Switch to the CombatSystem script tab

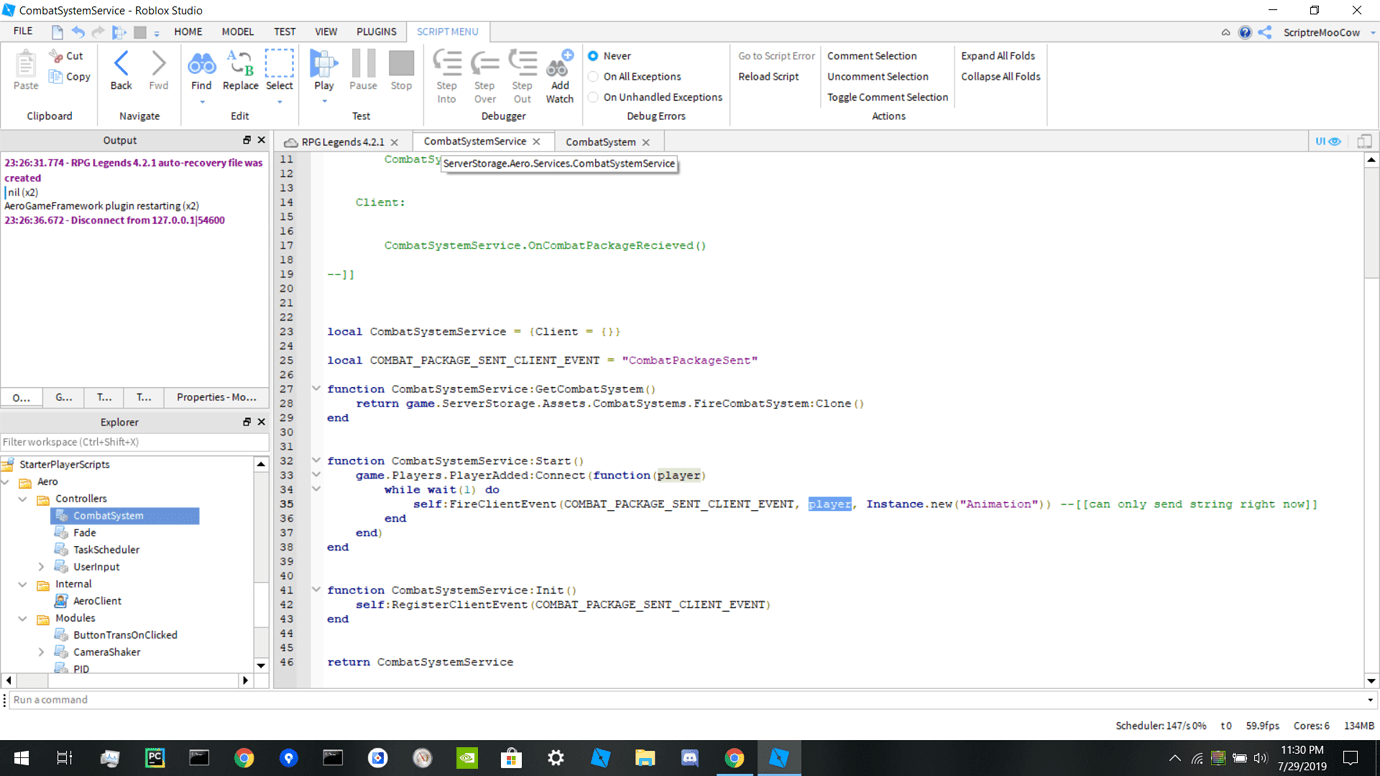(600, 142)
